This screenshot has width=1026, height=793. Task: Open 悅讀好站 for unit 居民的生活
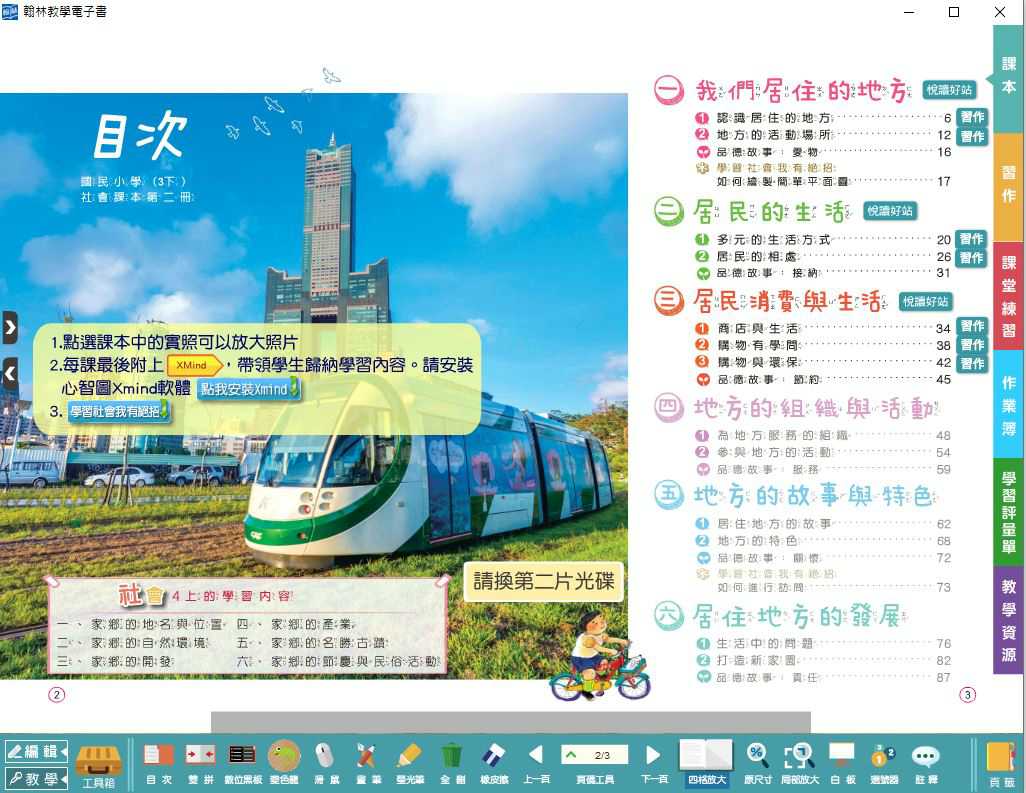(x=889, y=211)
